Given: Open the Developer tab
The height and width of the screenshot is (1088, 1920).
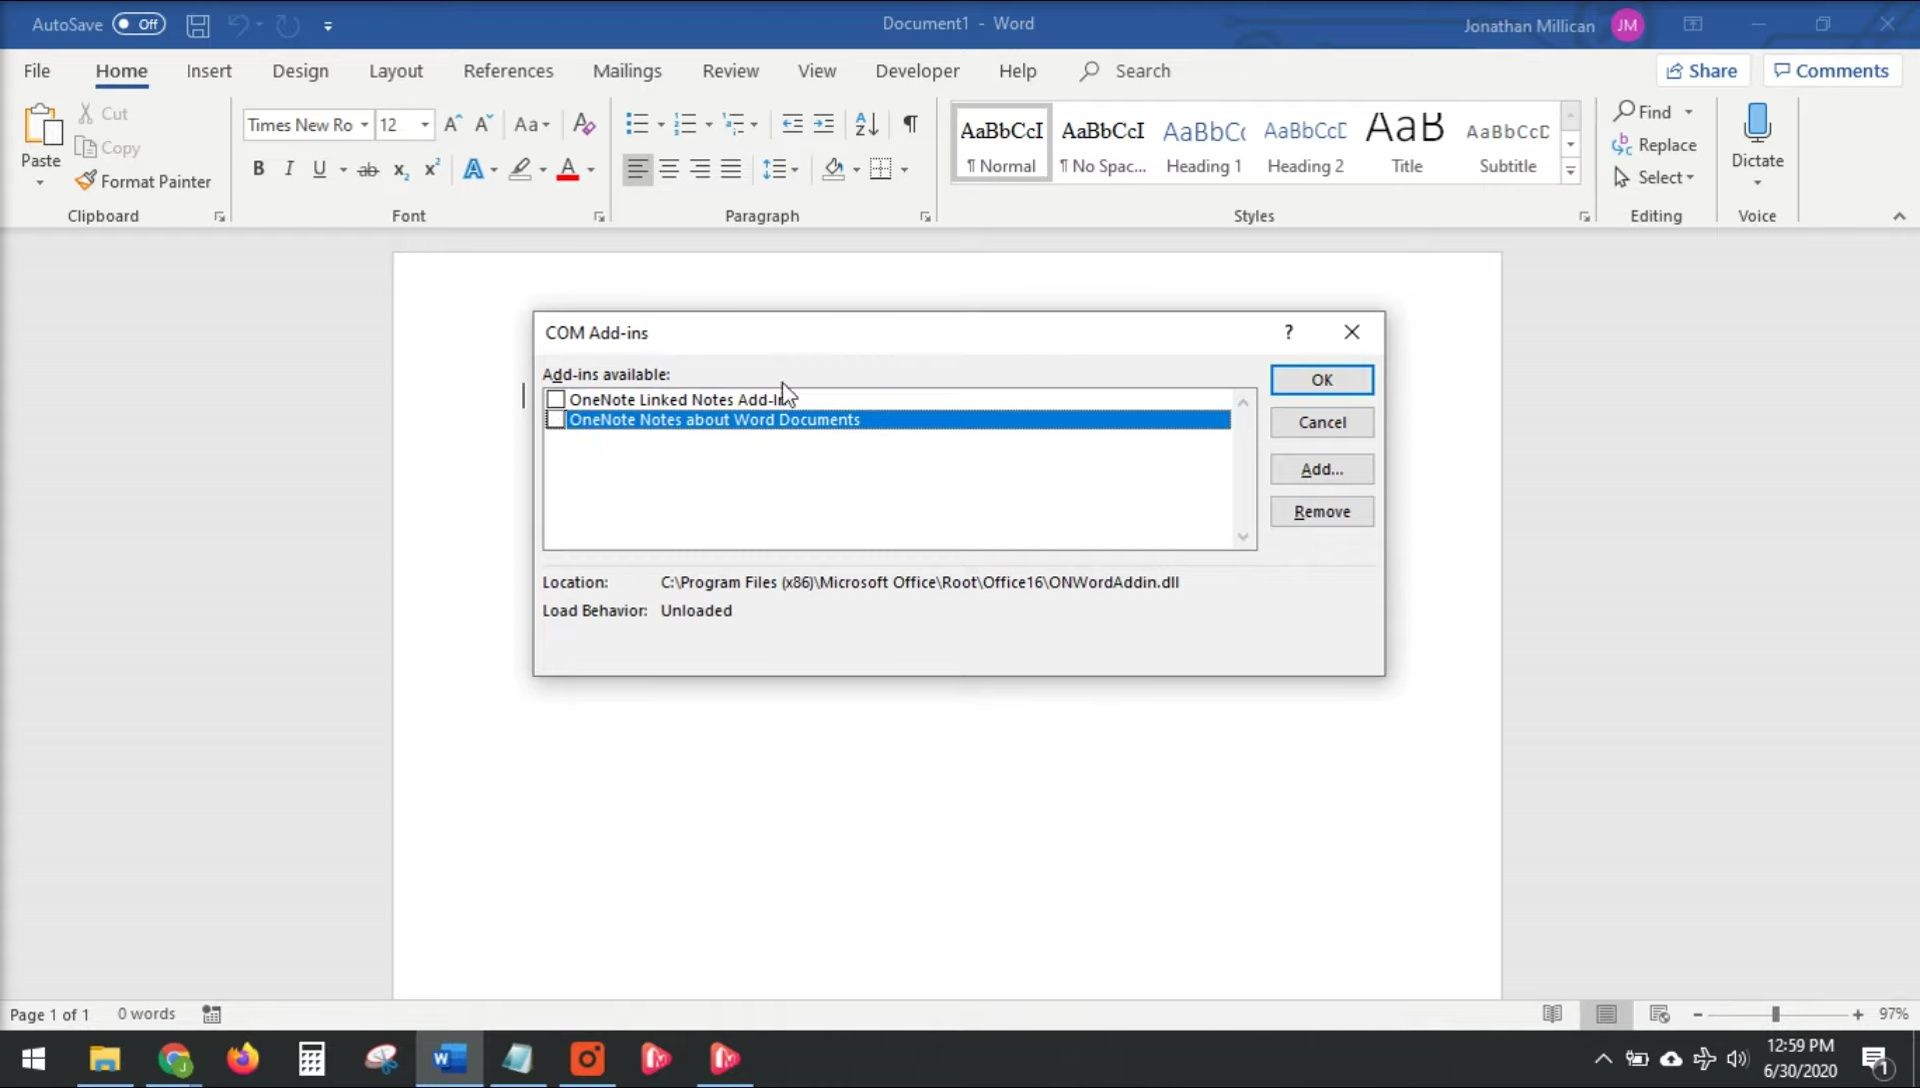Looking at the screenshot, I should [x=917, y=71].
